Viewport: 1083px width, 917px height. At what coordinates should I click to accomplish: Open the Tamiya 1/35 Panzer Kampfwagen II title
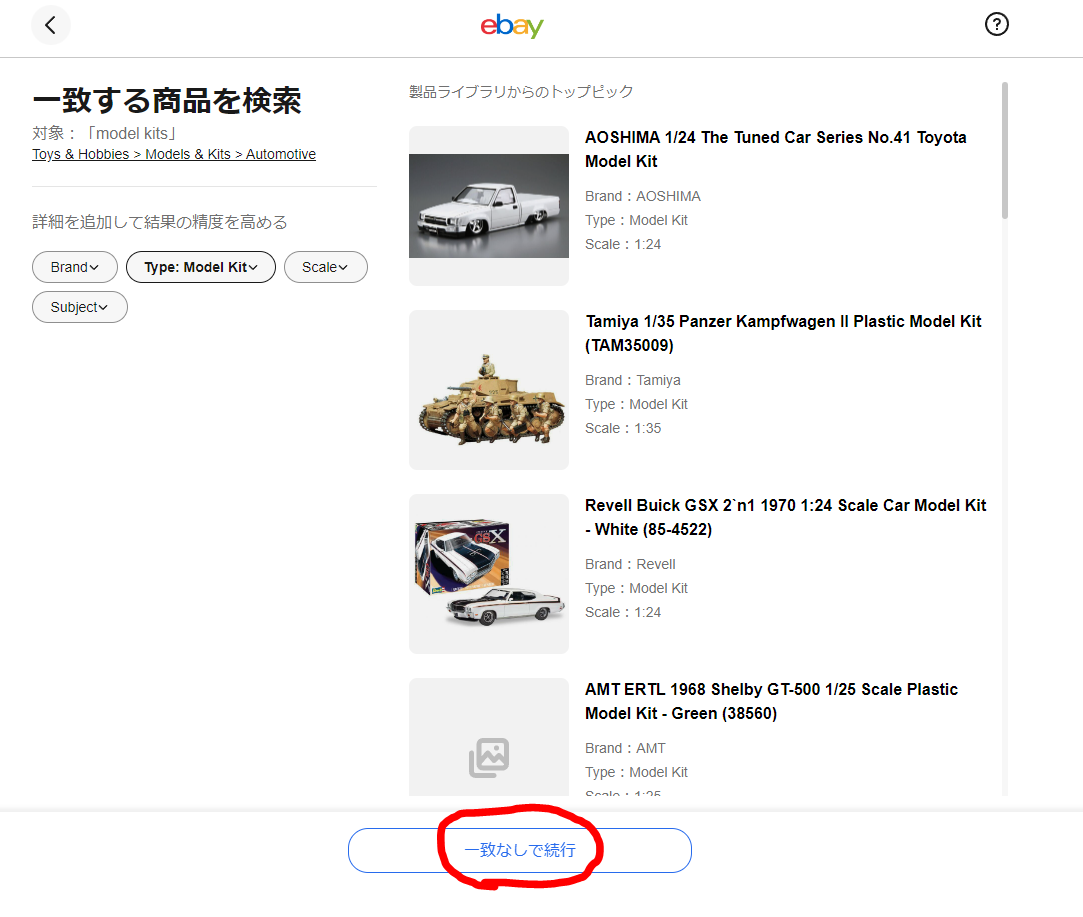[784, 334]
